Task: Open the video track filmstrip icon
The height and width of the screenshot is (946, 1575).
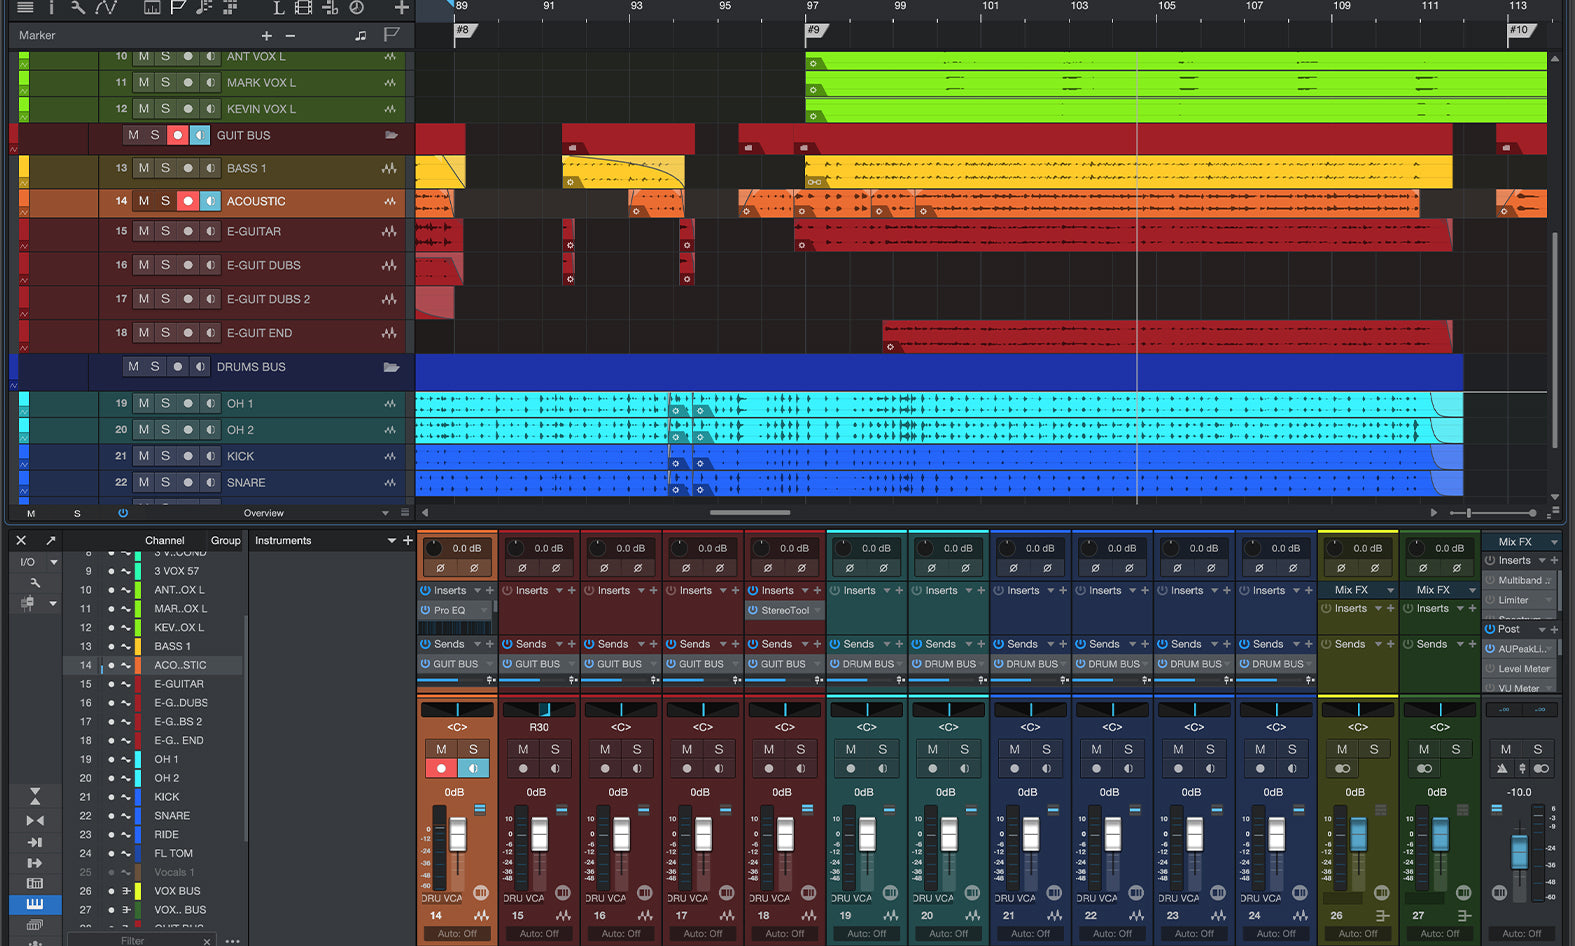Action: coord(303,7)
